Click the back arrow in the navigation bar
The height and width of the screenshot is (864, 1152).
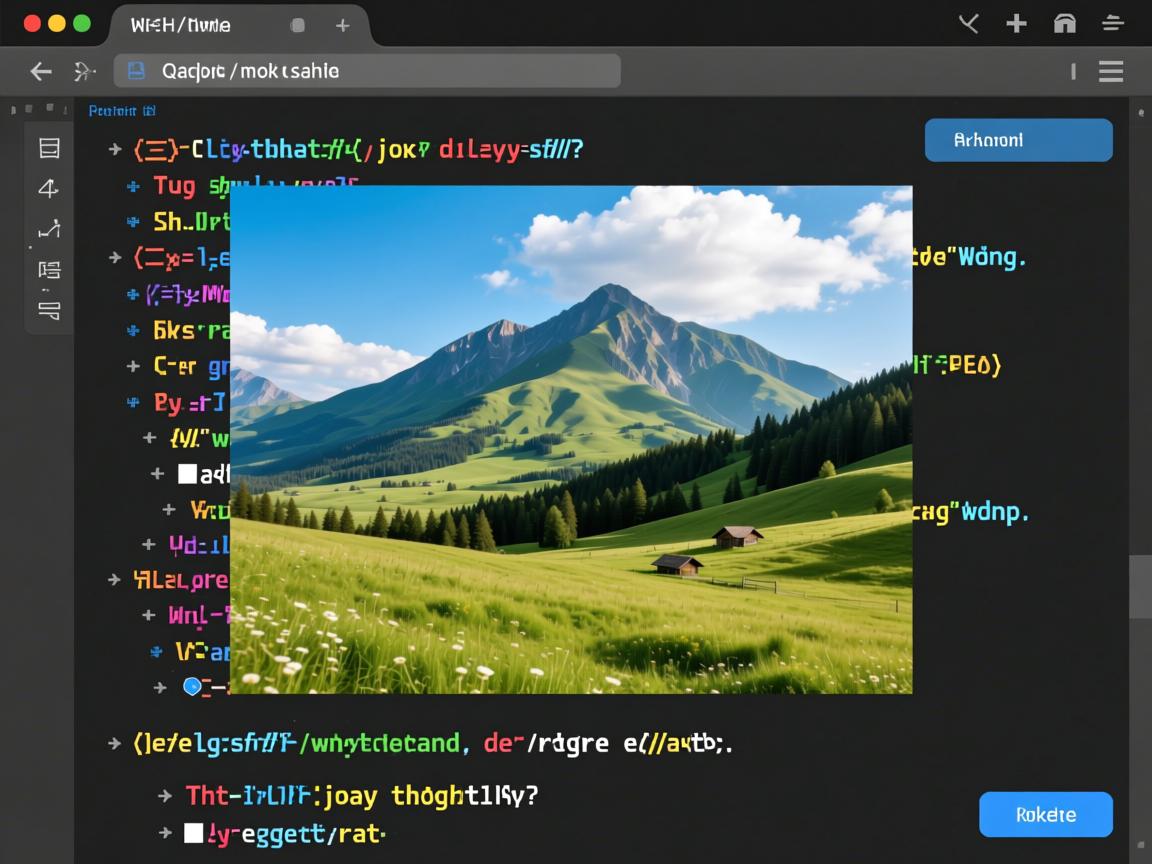point(41,71)
